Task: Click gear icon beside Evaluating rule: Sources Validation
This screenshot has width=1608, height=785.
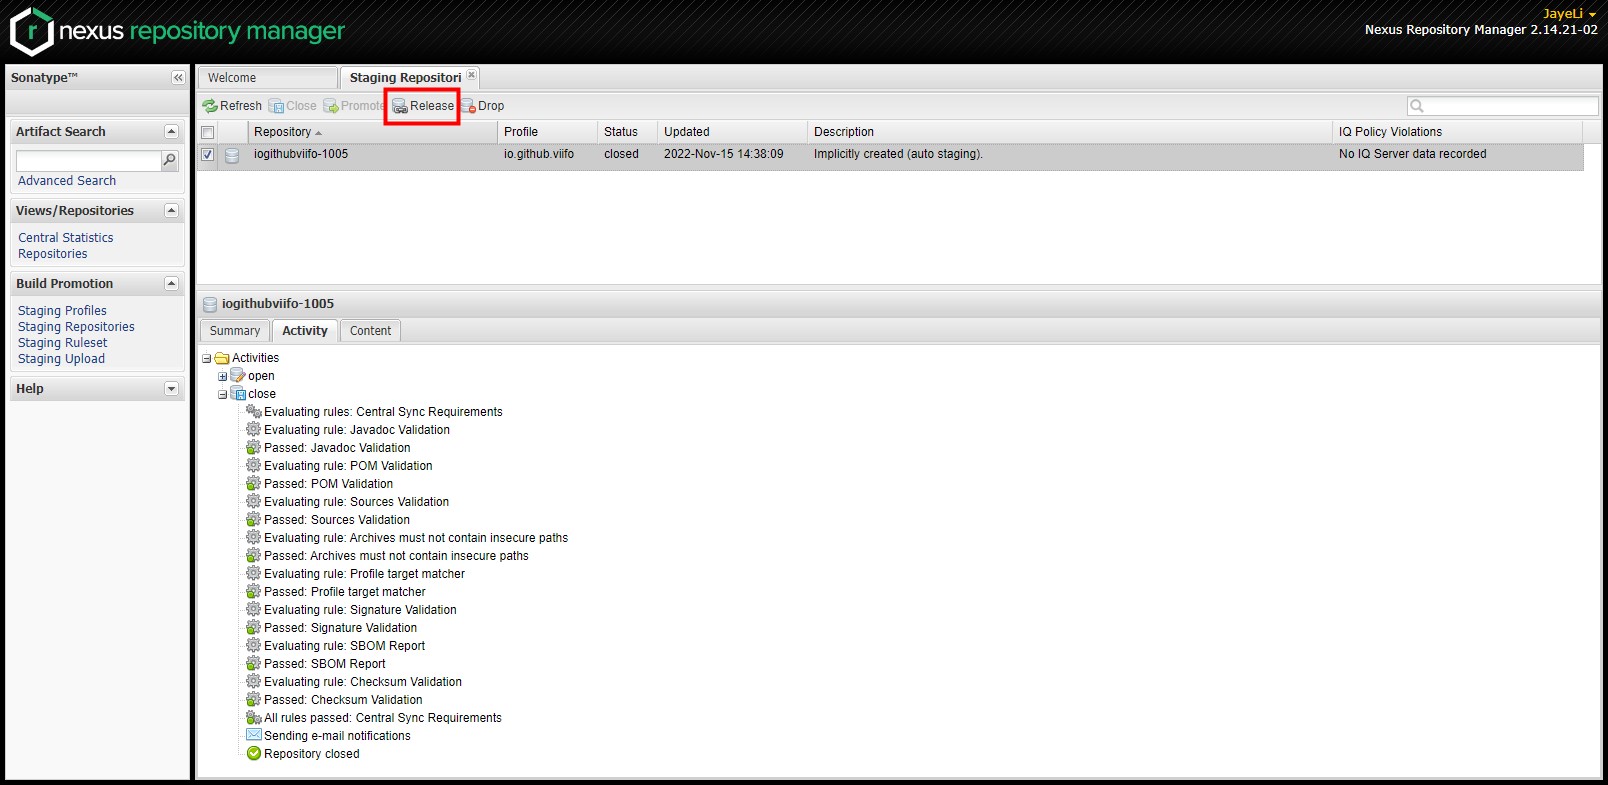Action: coord(254,502)
